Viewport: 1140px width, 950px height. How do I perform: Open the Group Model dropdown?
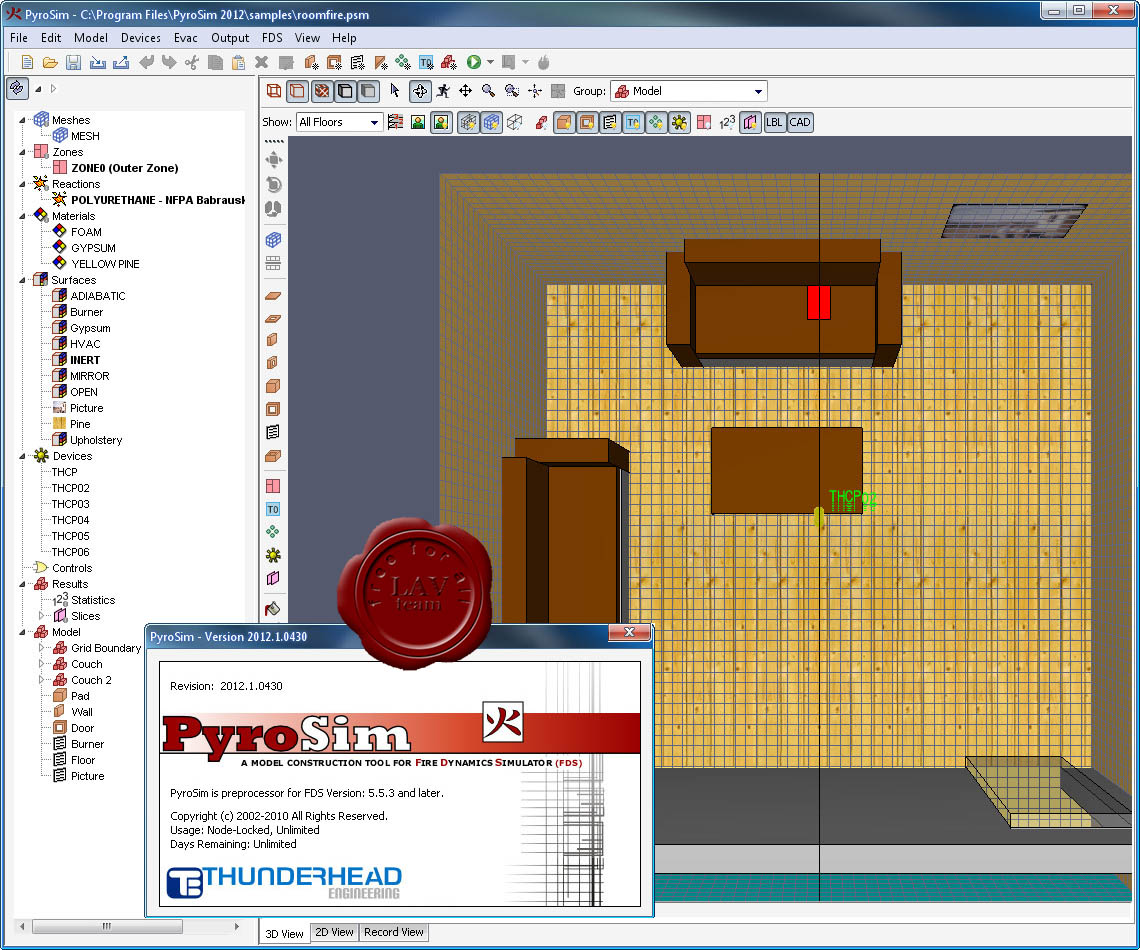pyautogui.click(x=689, y=91)
